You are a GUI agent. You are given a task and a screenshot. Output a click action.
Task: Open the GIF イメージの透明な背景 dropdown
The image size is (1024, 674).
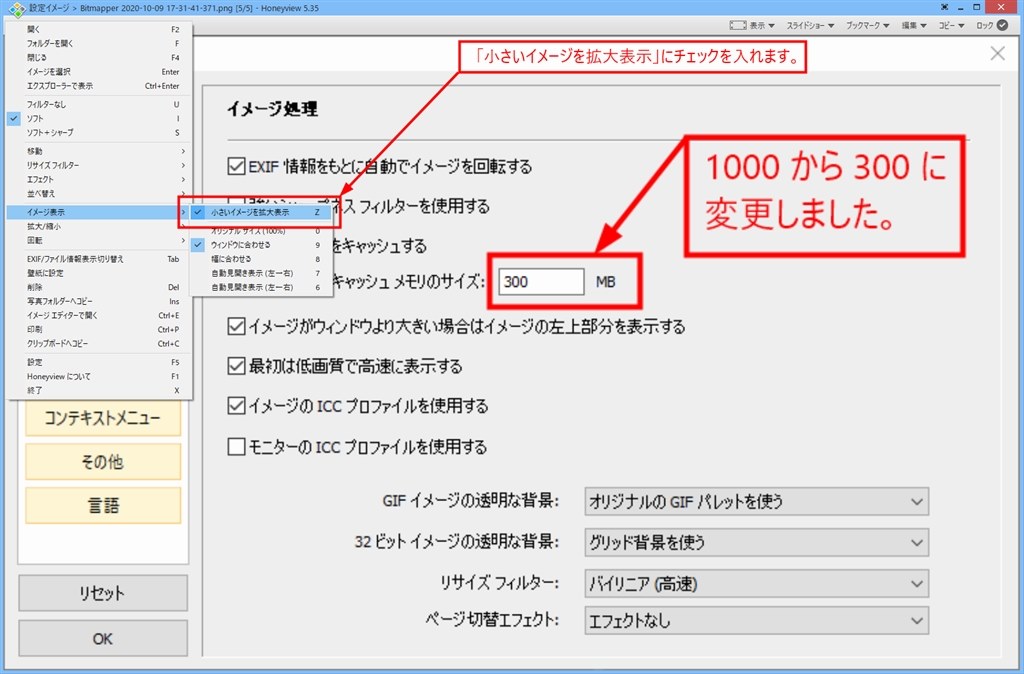point(756,502)
